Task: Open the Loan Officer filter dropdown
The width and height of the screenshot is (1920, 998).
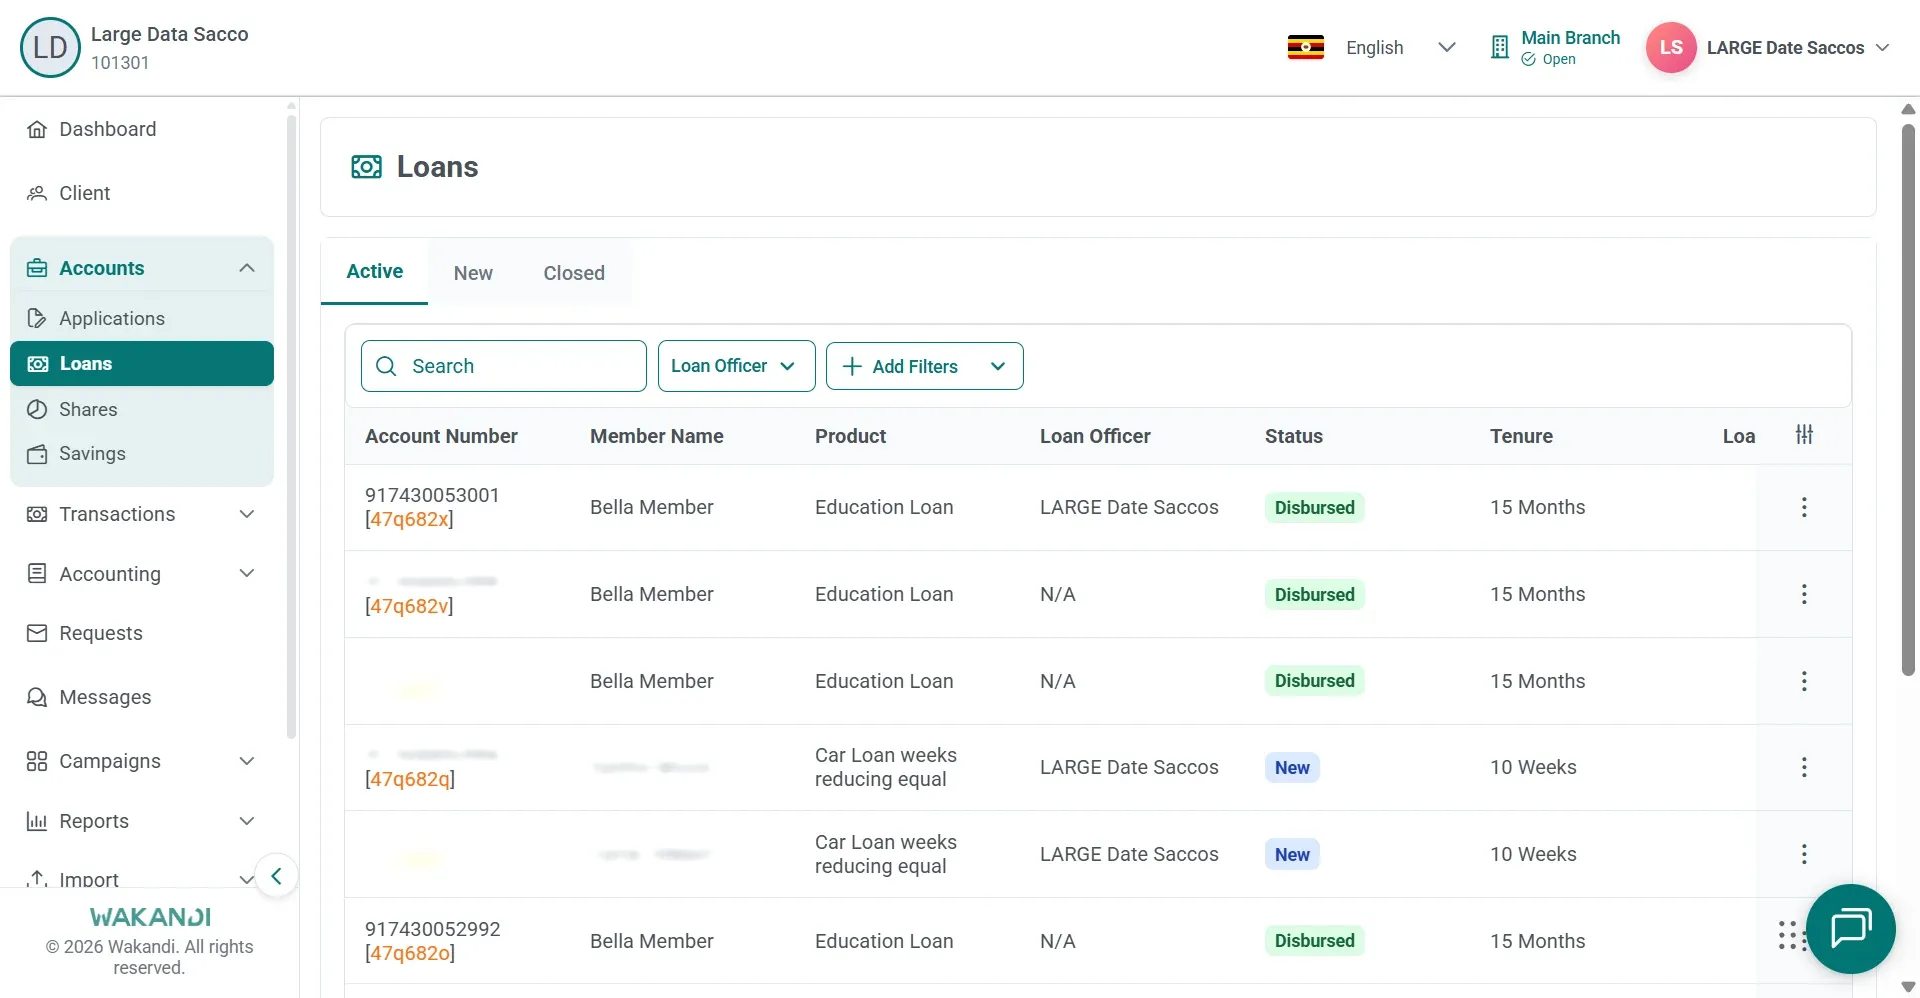Action: [x=737, y=366]
